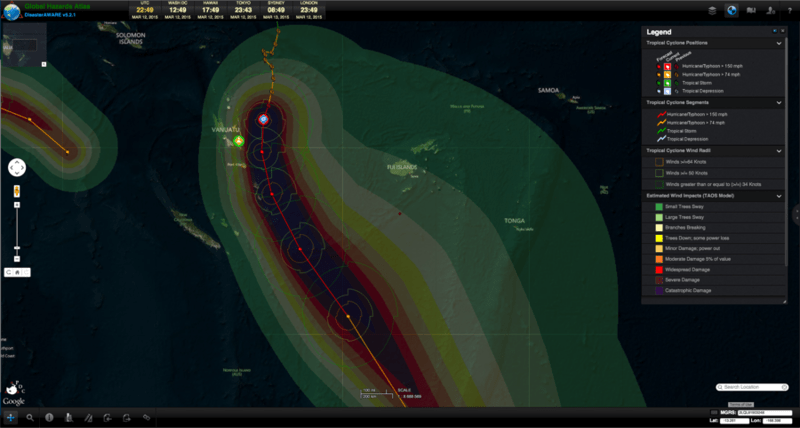Image resolution: width=800 pixels, height=428 pixels.
Task: Collapse Estimated Wind Impacts section
Action: click(779, 195)
